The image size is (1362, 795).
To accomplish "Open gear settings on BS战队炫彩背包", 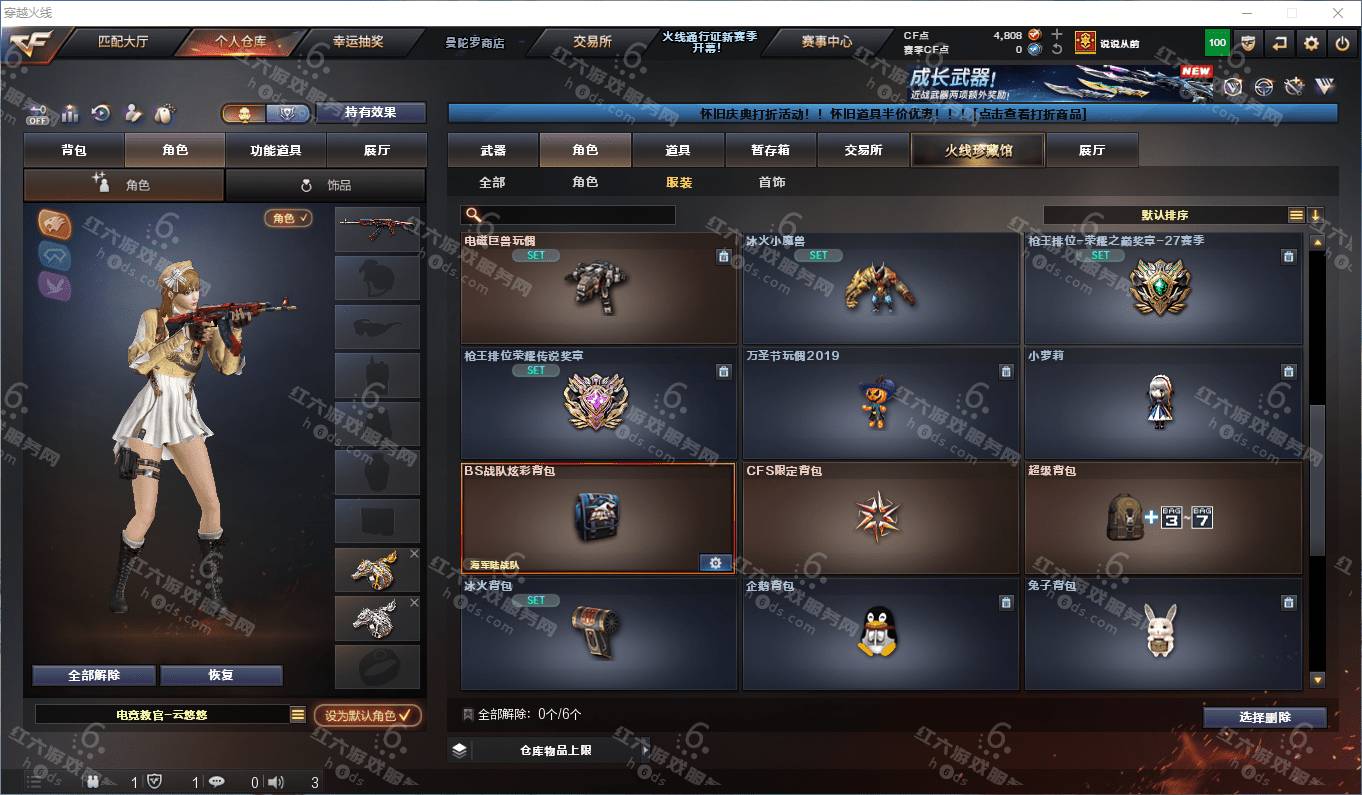I will point(715,563).
